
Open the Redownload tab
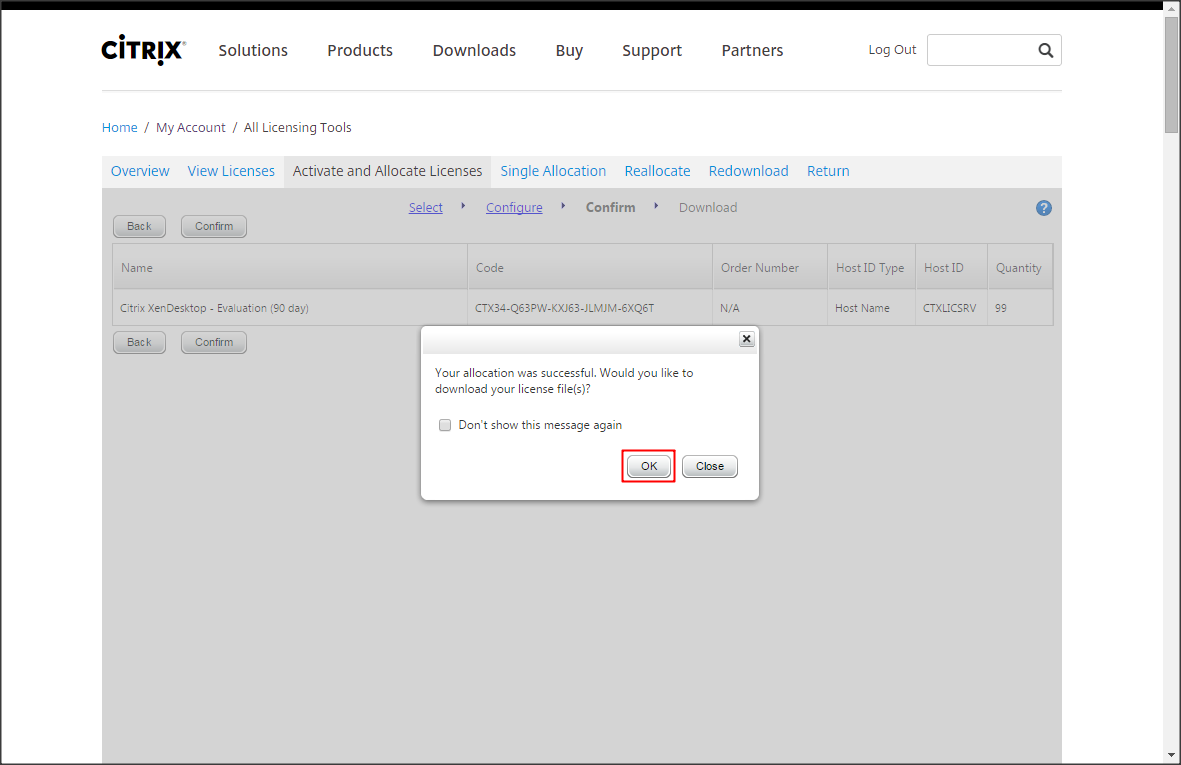[x=748, y=171]
